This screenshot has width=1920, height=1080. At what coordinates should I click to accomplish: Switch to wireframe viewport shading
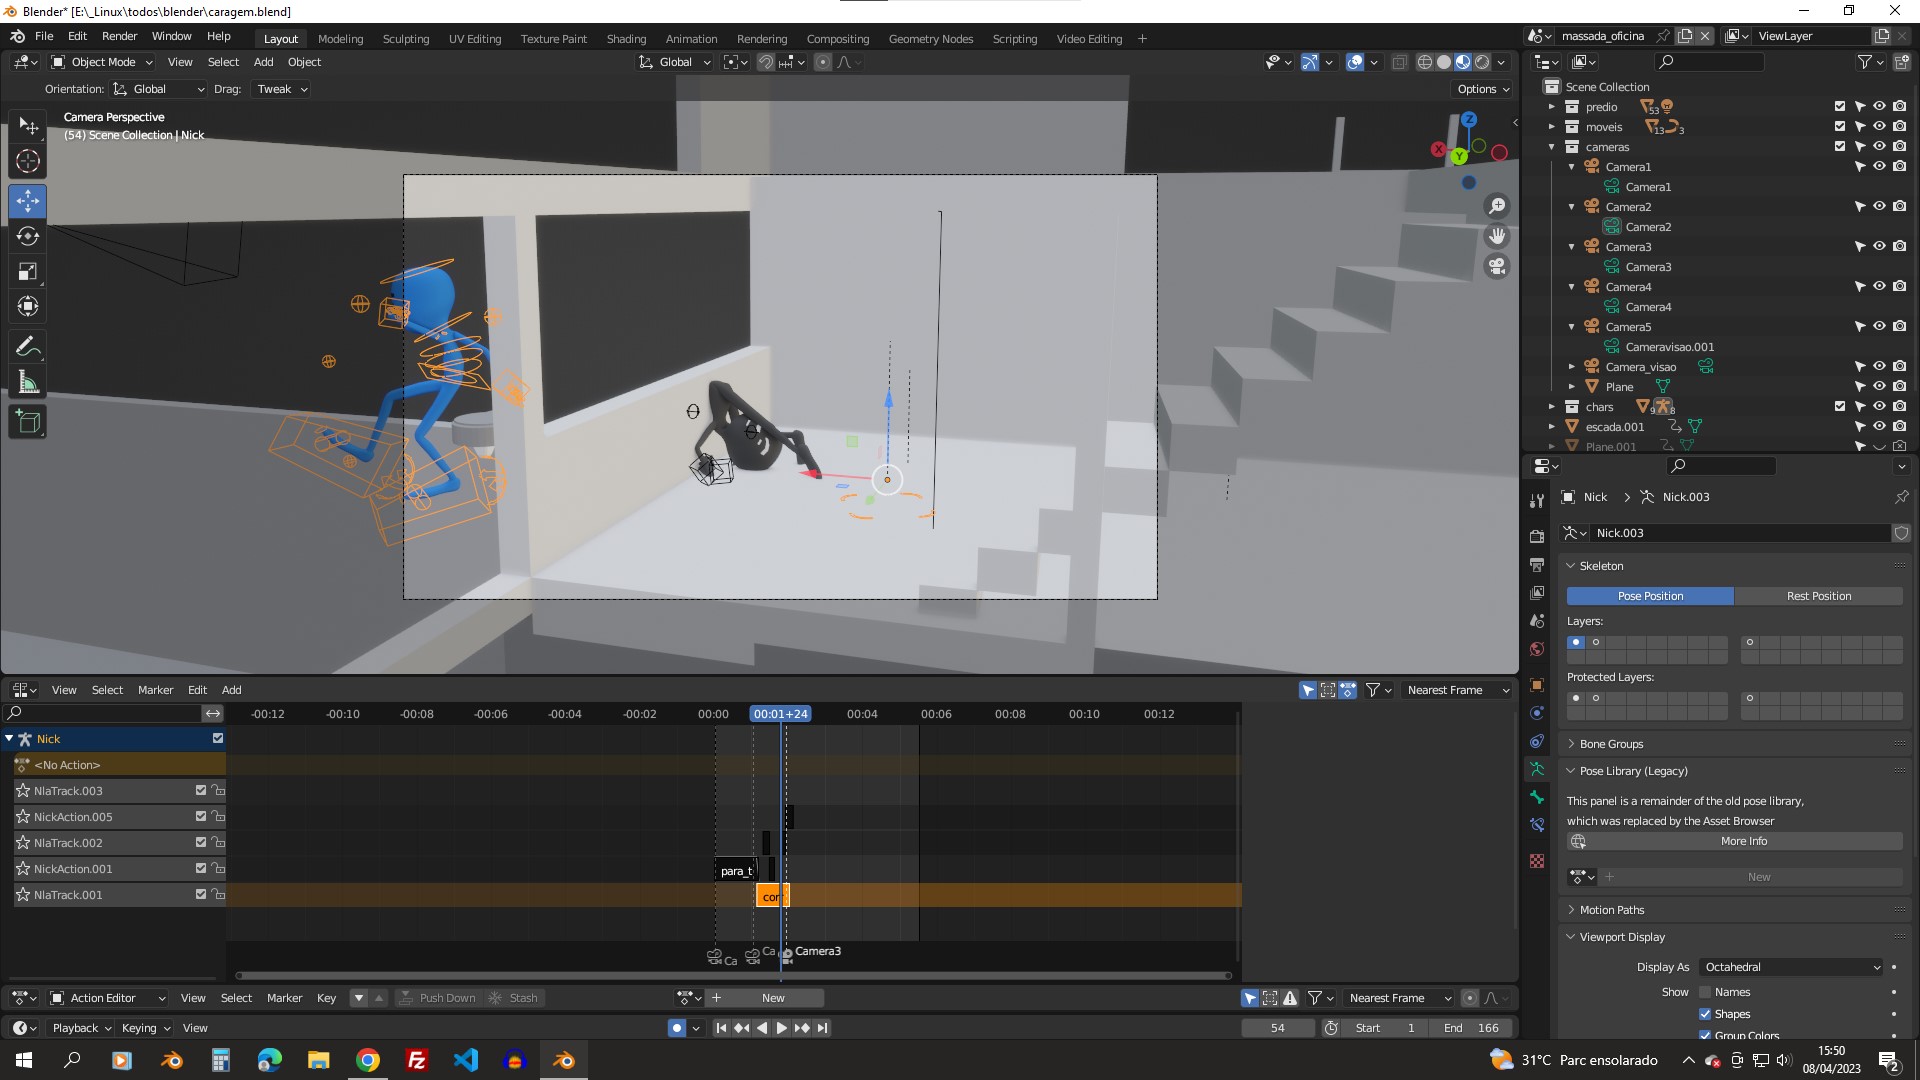1425,62
